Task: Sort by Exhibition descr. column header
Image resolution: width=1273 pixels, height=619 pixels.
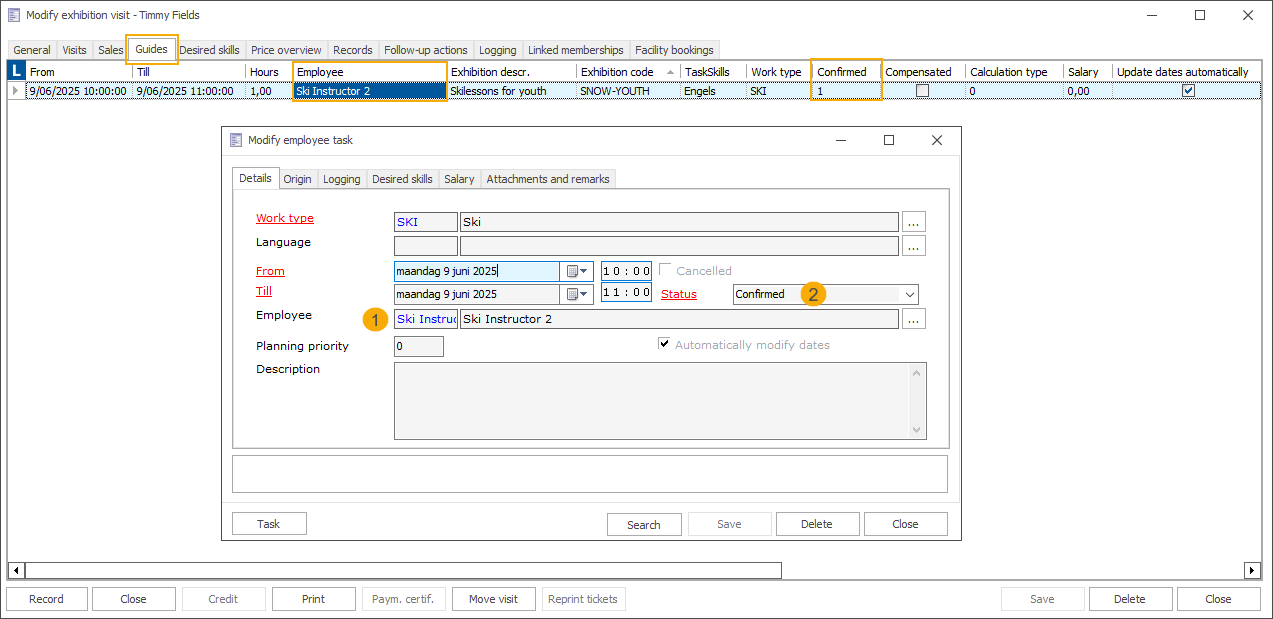Action: pos(510,72)
